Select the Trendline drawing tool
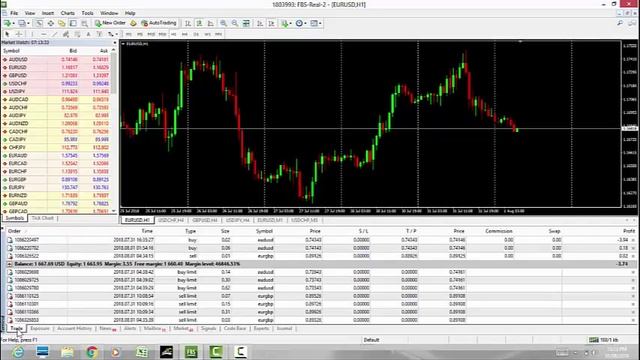 pyautogui.click(x=55, y=34)
